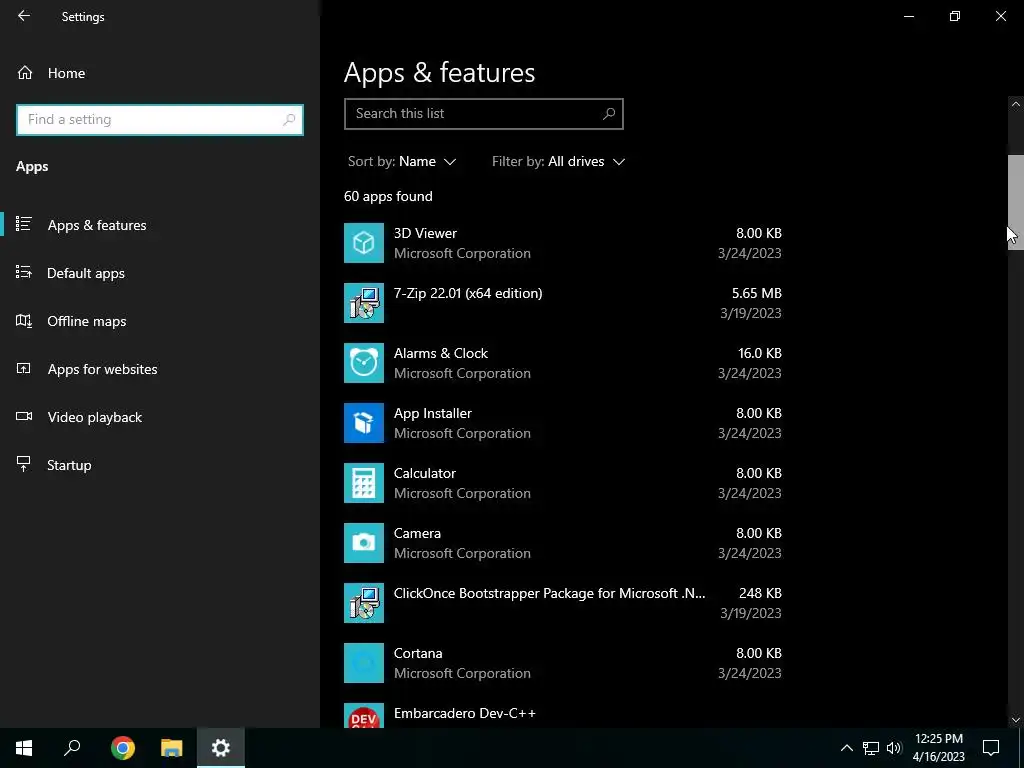Click the Default apps list icon
This screenshot has height=768, width=1024.
pos(24,272)
